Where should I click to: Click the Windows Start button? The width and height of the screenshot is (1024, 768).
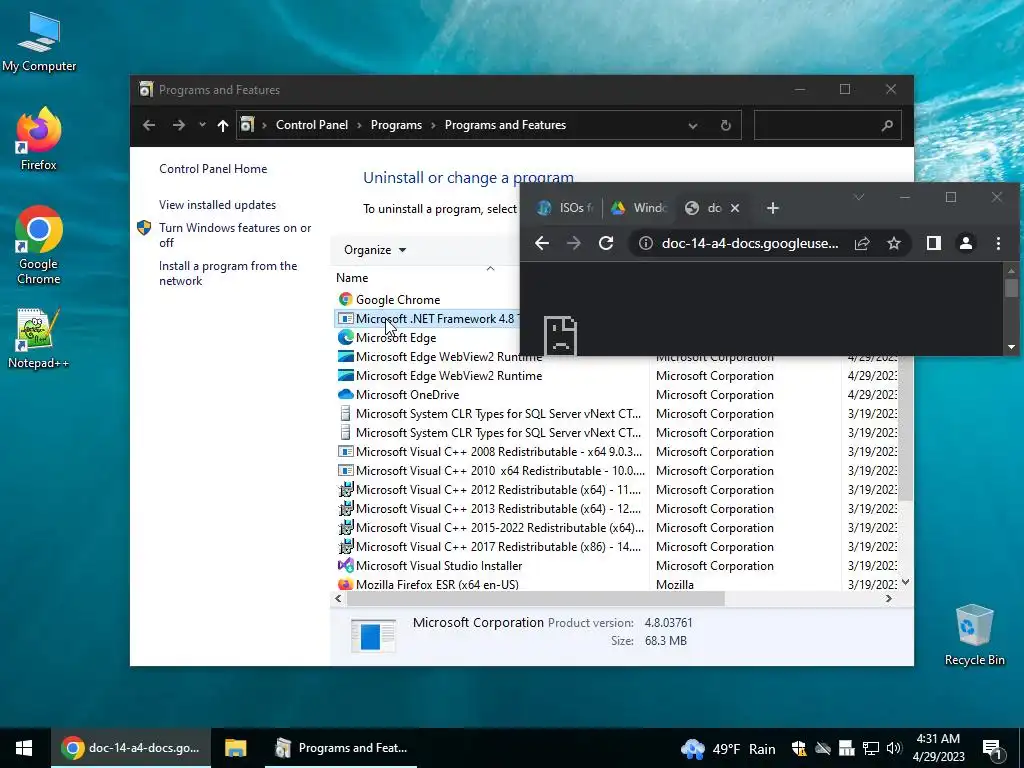click(x=24, y=748)
